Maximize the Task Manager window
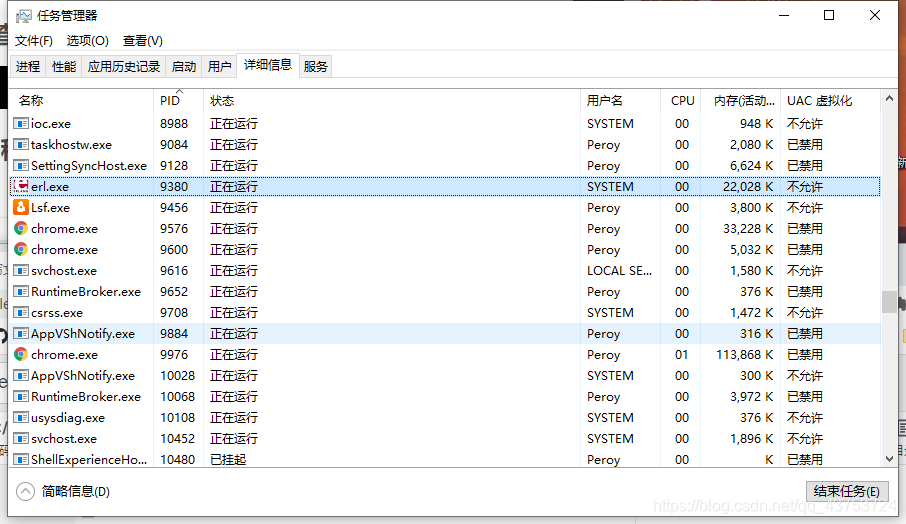 (829, 16)
